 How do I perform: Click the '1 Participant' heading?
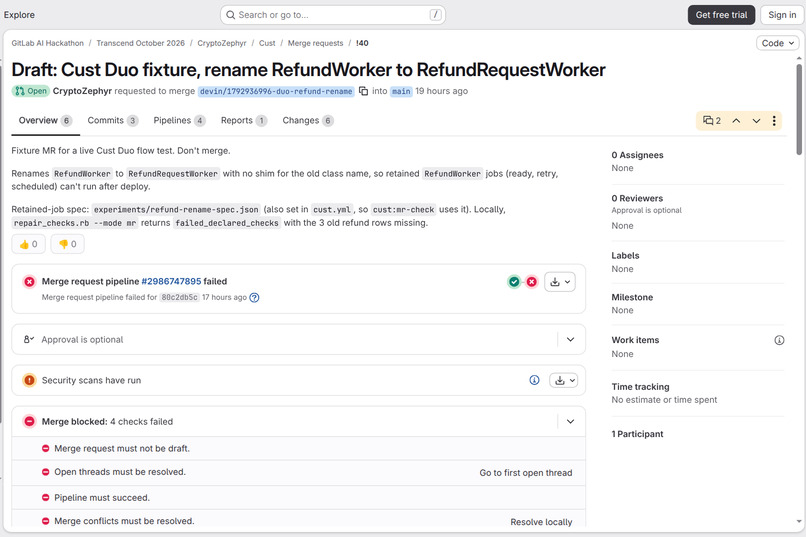(637, 434)
